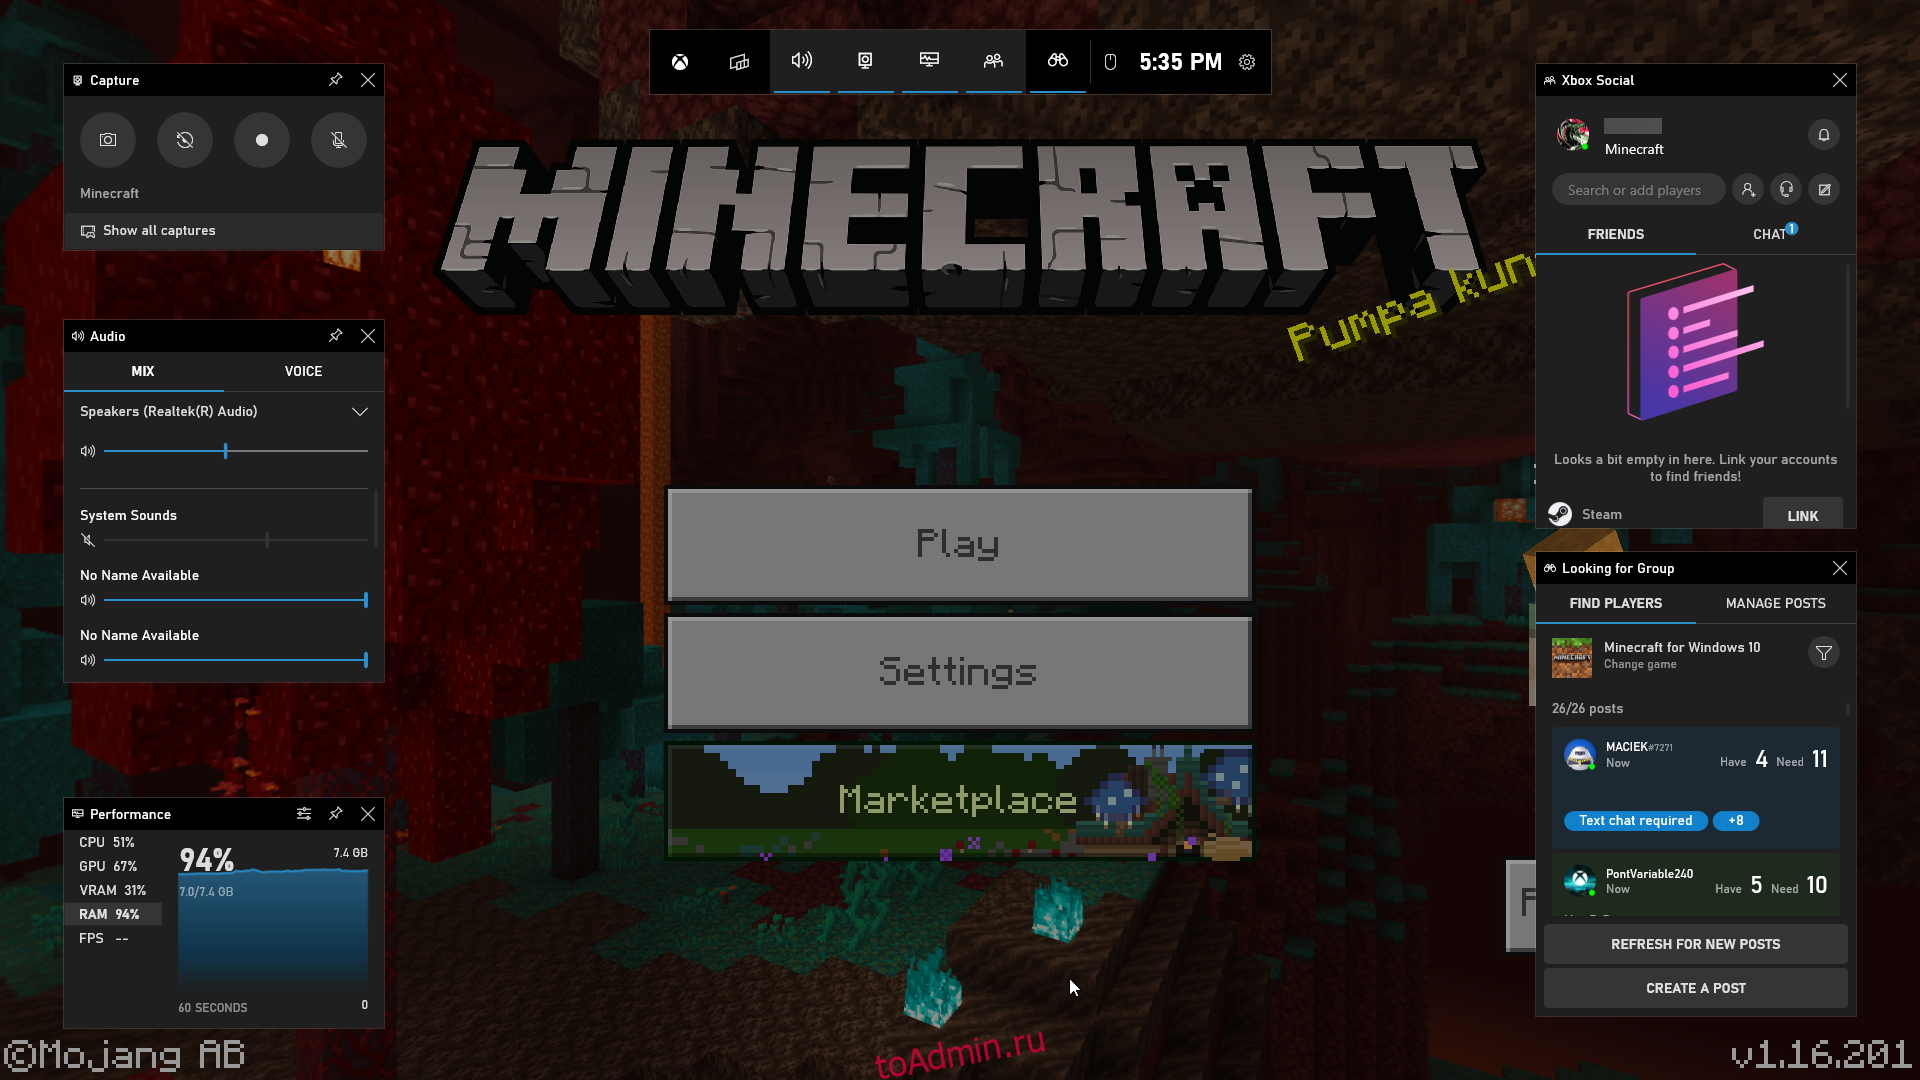The image size is (1920, 1080).
Task: Click FIND PLAYERS tab in Looking for Group
Action: [1615, 603]
